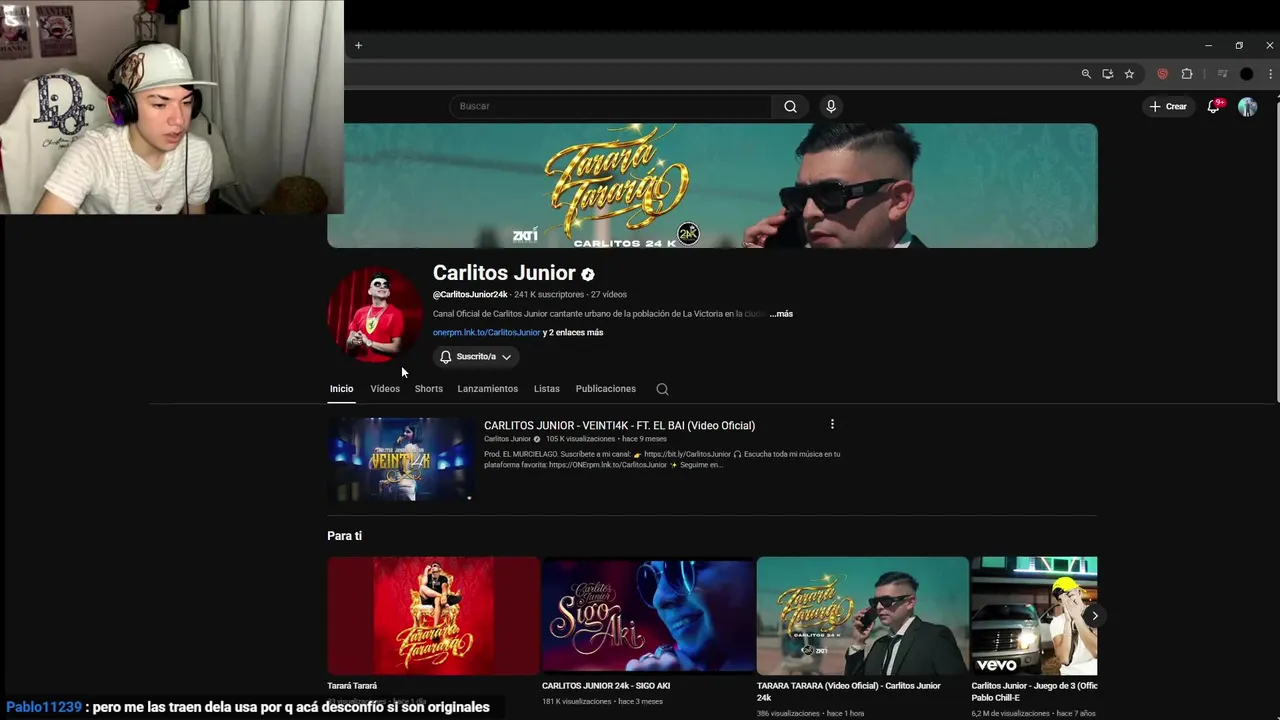Switch to the Videos tab
Viewport: 1280px width, 720px height.
[x=385, y=389]
